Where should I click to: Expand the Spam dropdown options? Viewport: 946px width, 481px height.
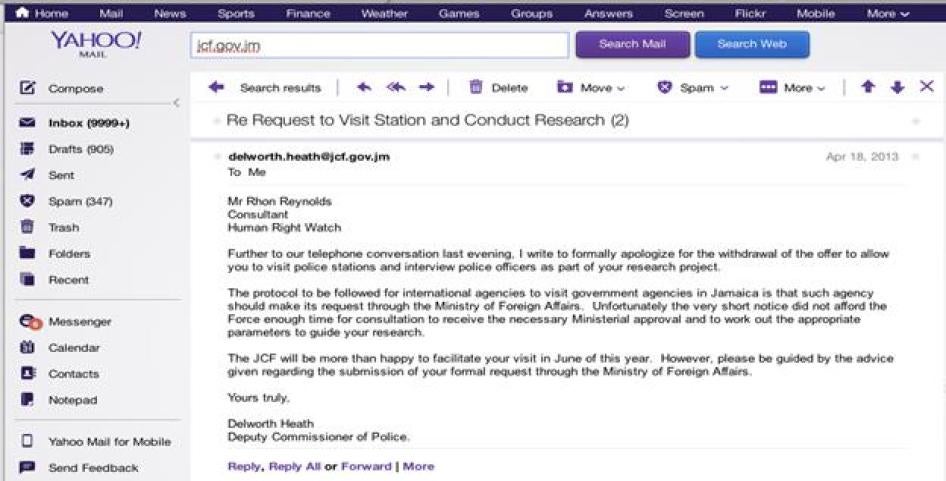[x=693, y=88]
